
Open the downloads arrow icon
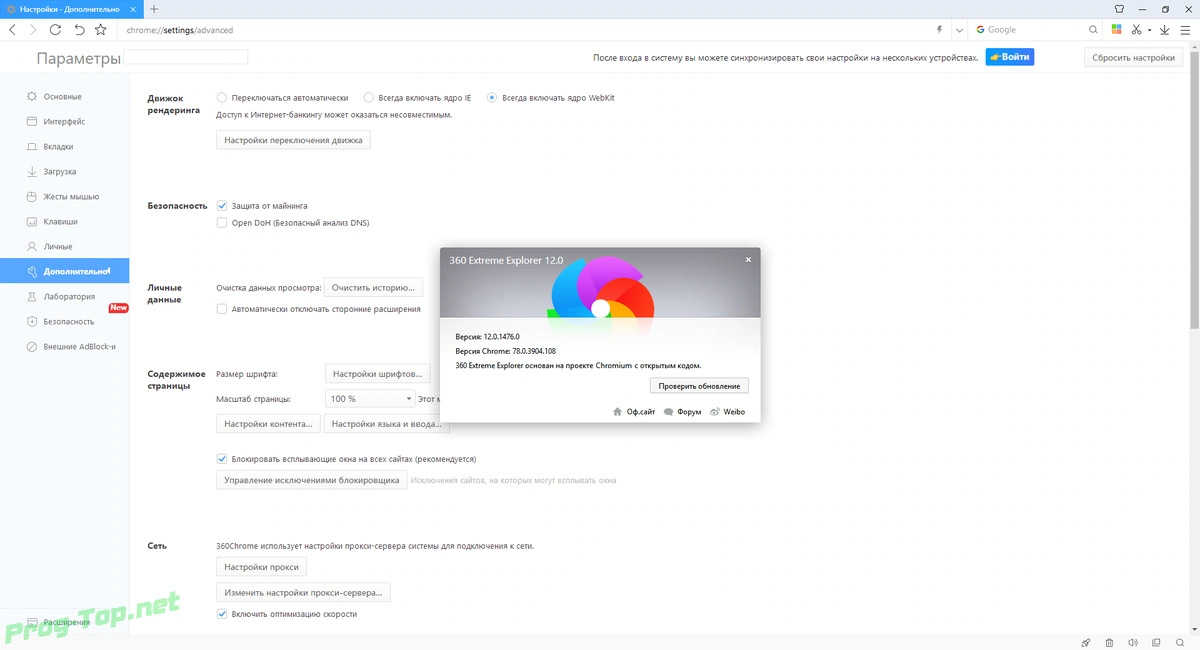point(1165,30)
